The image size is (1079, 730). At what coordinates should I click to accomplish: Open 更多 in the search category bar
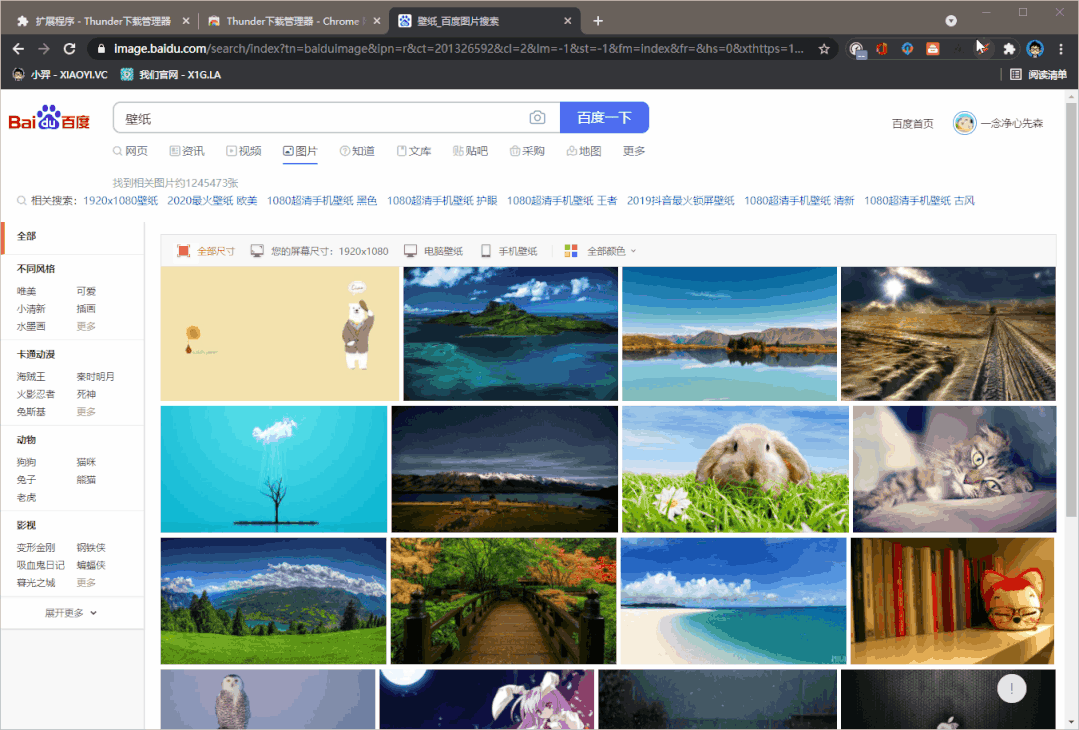(634, 151)
